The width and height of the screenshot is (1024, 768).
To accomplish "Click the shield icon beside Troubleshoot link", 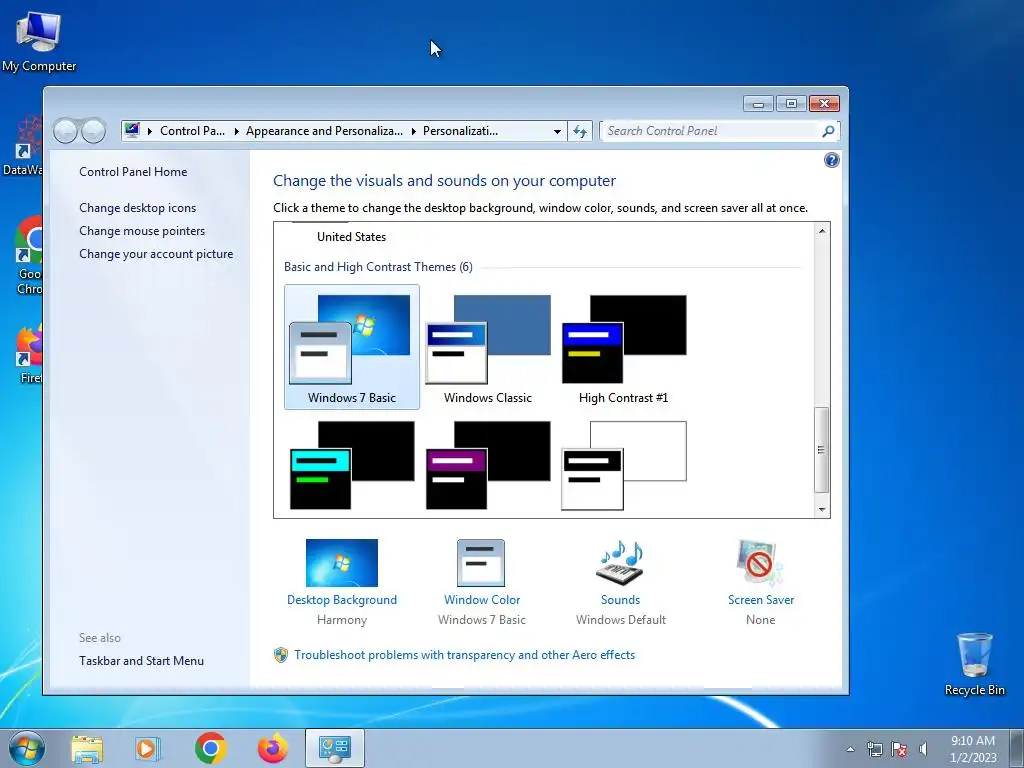I will point(281,655).
